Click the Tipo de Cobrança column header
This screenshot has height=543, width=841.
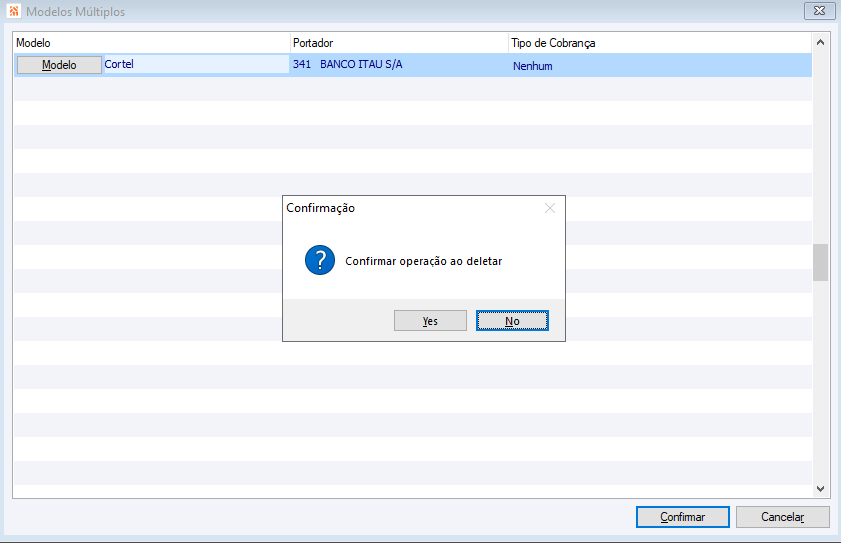660,43
